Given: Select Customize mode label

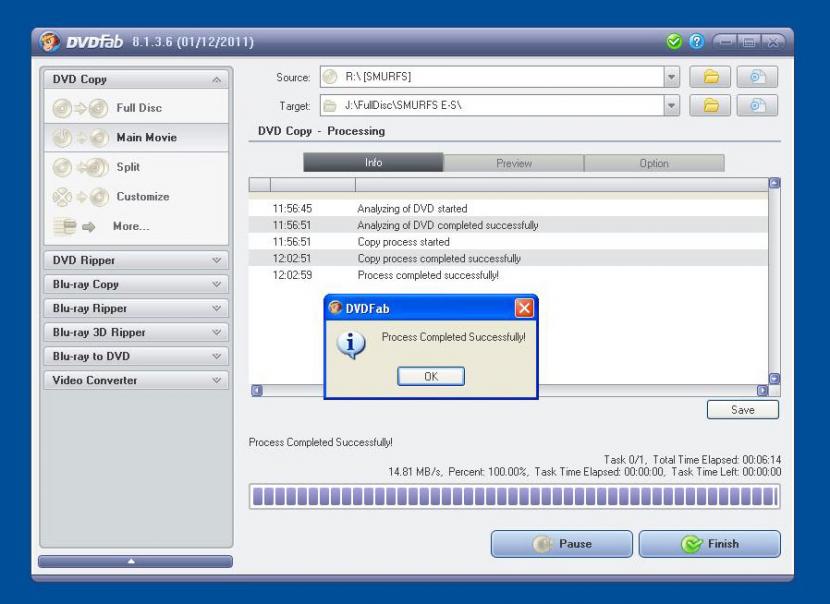Looking at the screenshot, I should [143, 197].
